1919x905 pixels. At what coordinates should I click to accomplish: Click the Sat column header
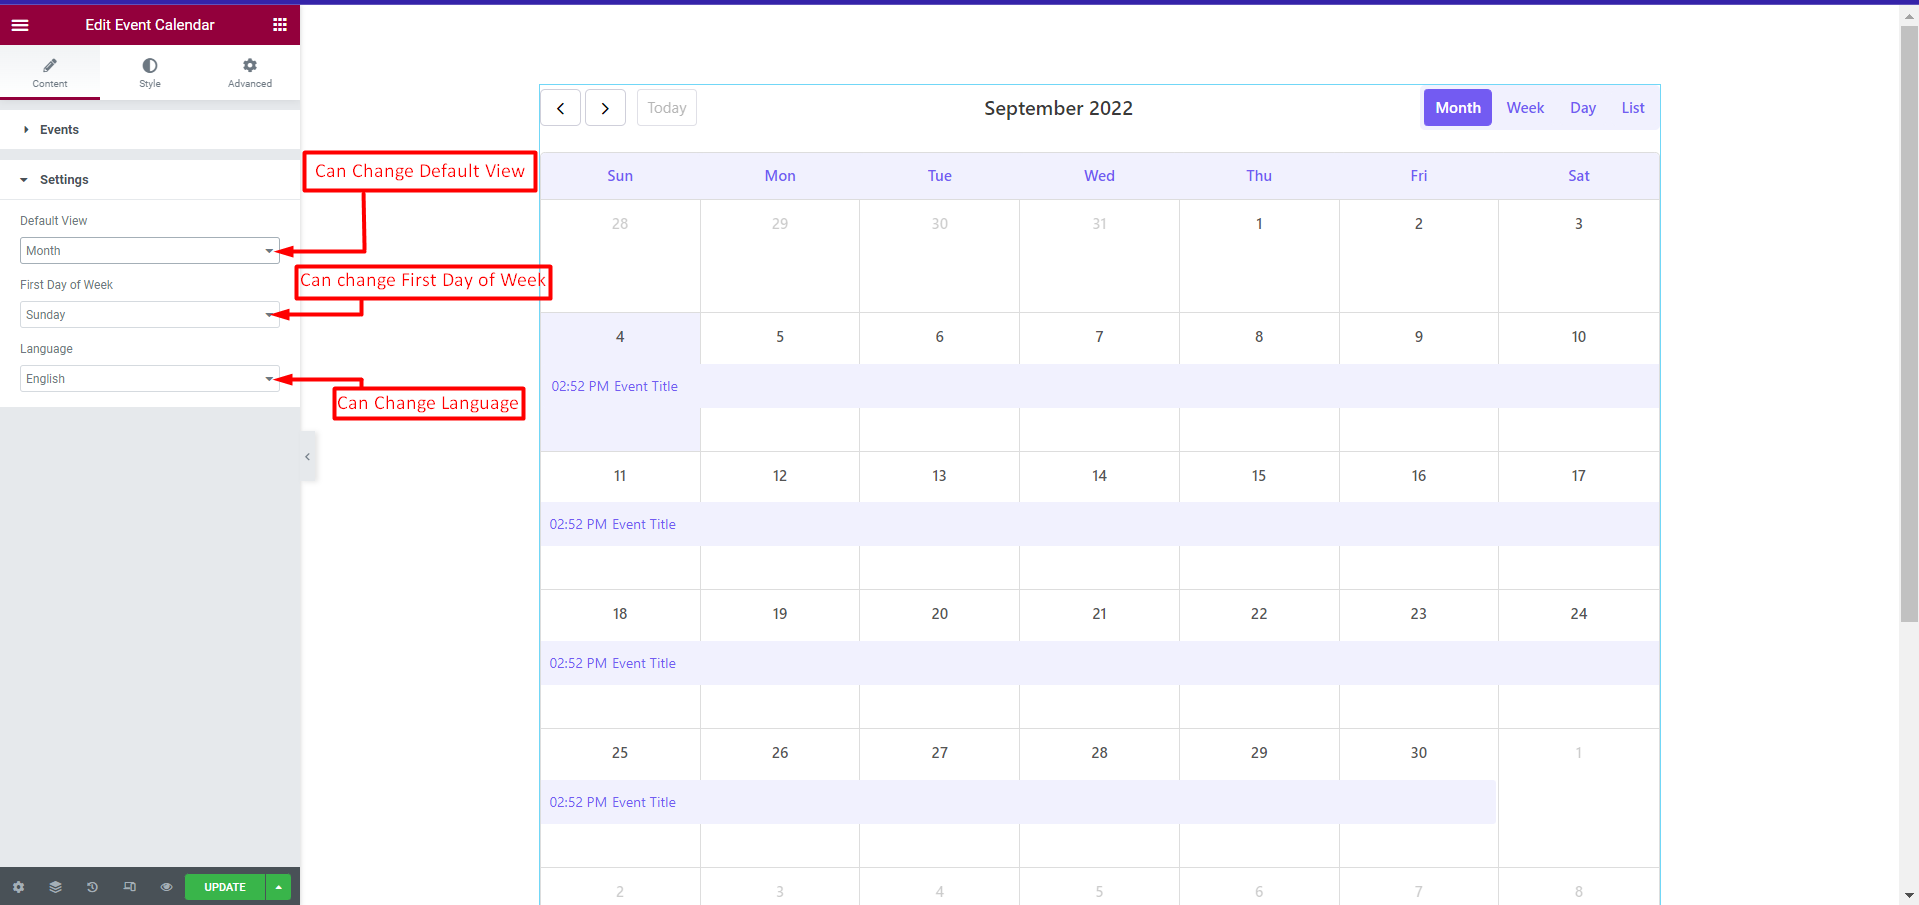coord(1579,176)
